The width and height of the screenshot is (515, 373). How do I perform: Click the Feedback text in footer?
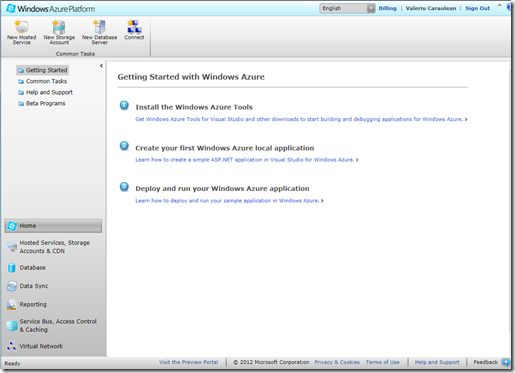pyautogui.click(x=485, y=362)
